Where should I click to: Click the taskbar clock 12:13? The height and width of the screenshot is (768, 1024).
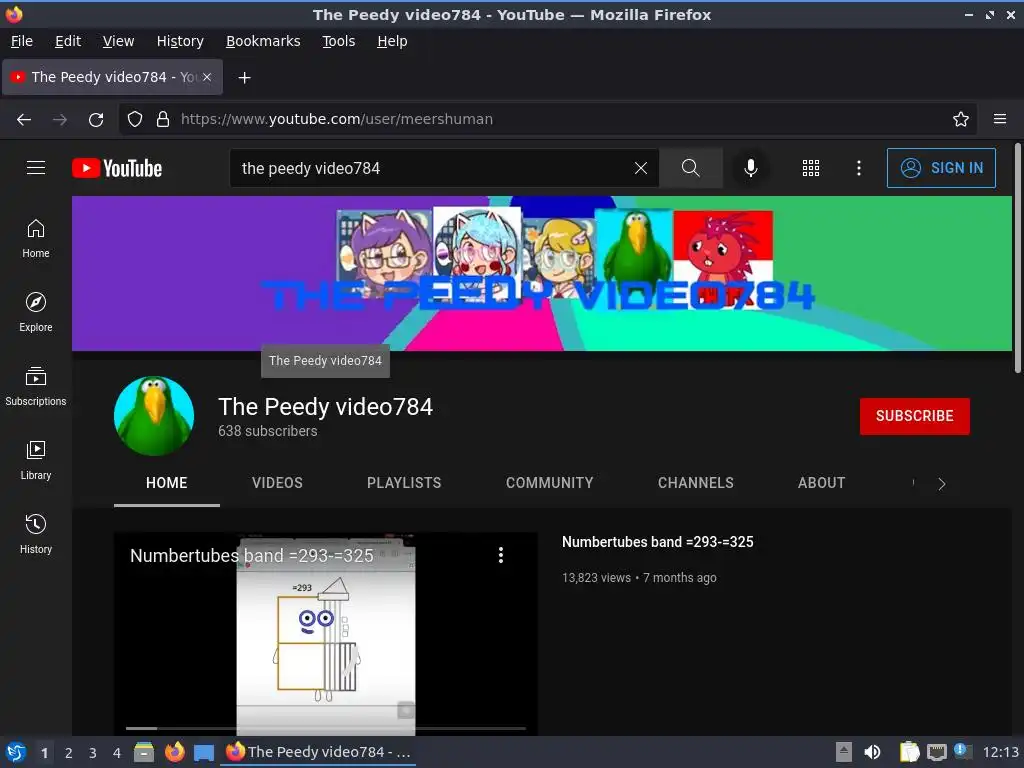(1000, 752)
